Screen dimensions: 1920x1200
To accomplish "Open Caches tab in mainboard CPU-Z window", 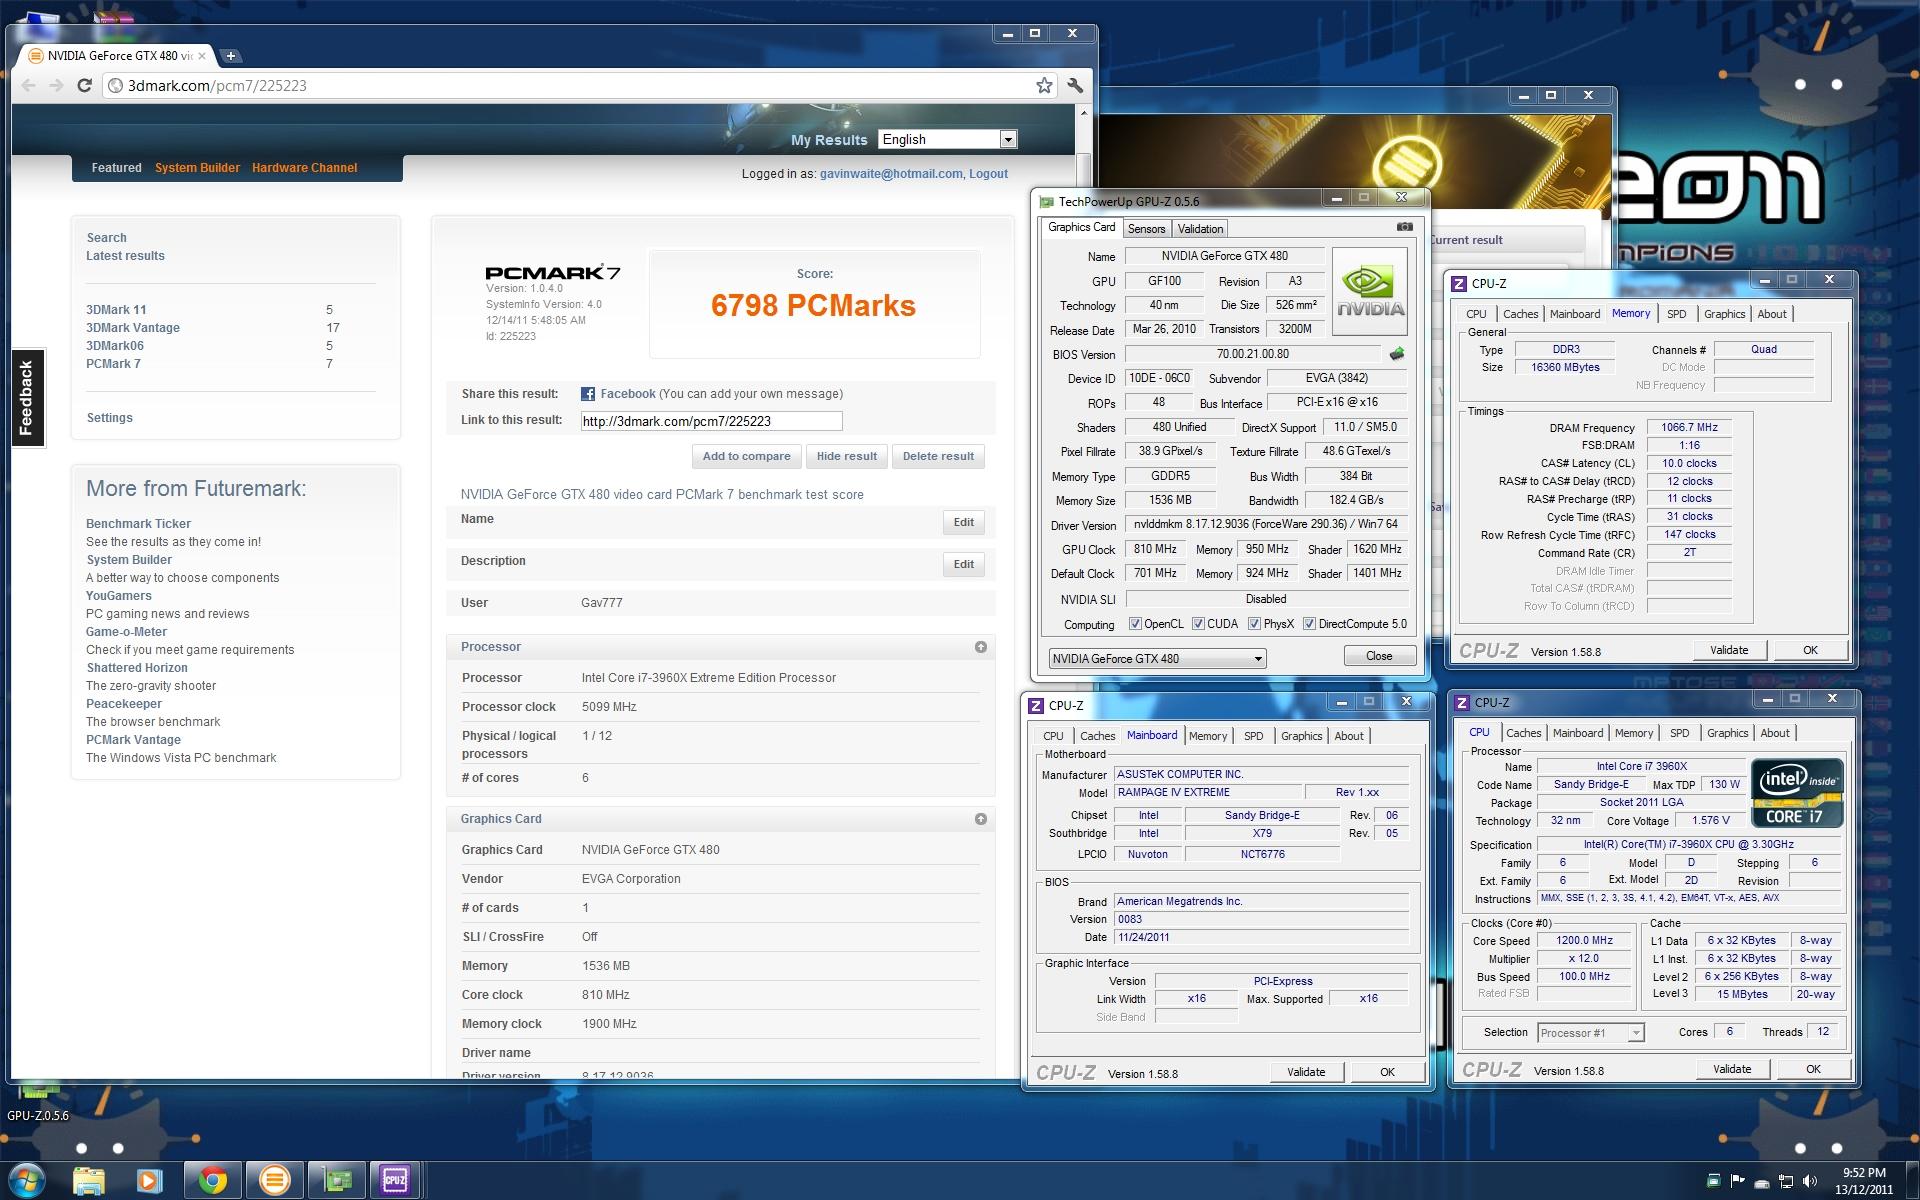I will [x=1097, y=736].
